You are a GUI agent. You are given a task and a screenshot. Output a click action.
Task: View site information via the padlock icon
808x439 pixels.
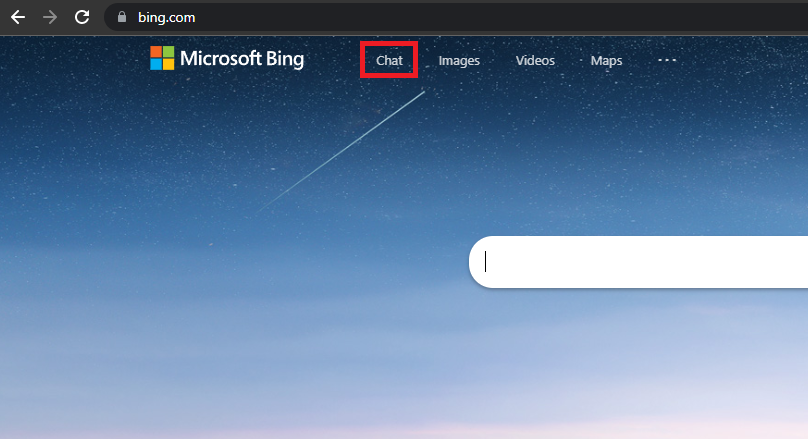[122, 17]
